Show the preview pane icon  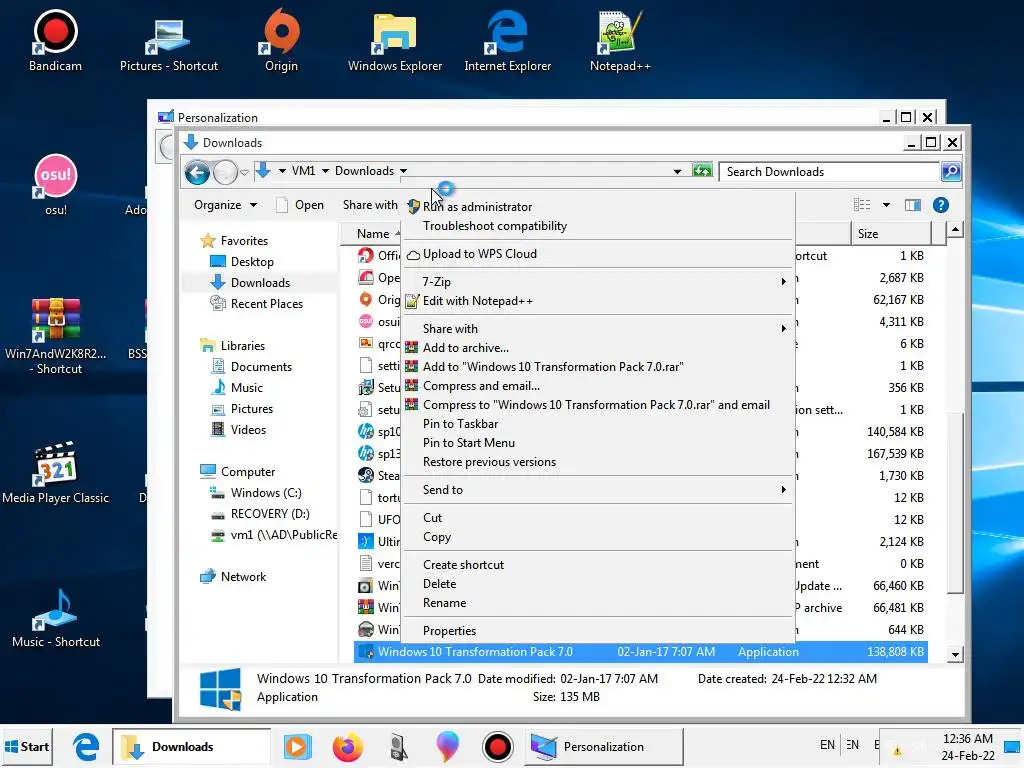tap(912, 205)
